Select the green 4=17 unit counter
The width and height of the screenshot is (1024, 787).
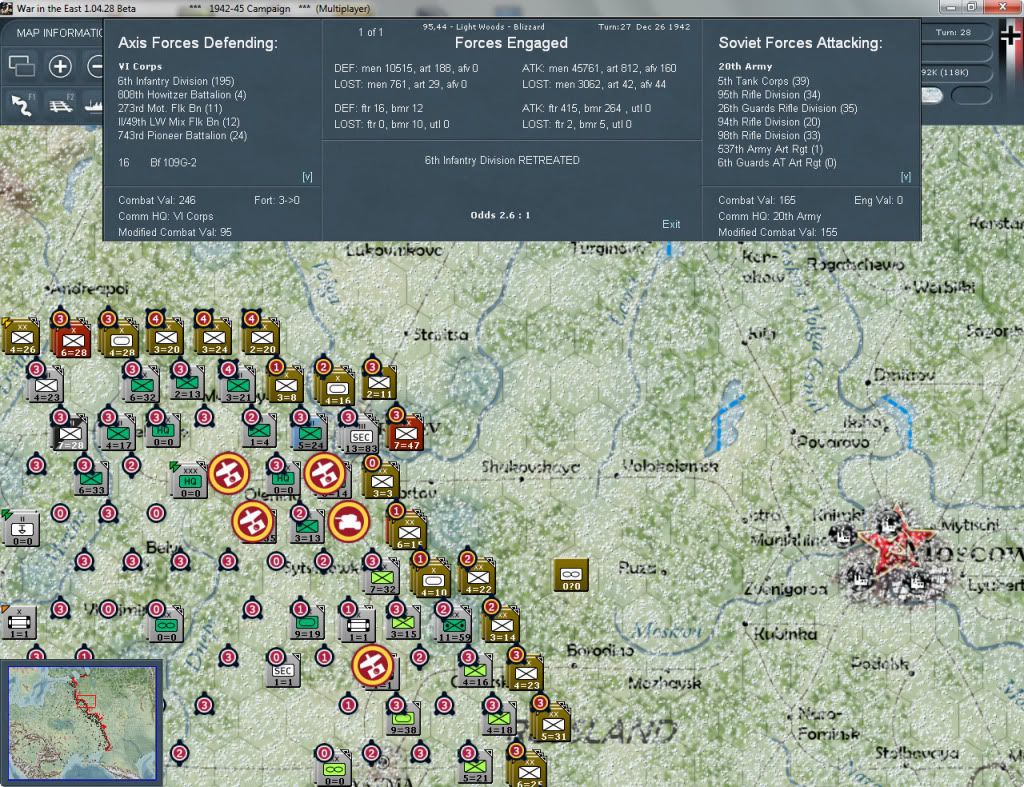tap(118, 434)
